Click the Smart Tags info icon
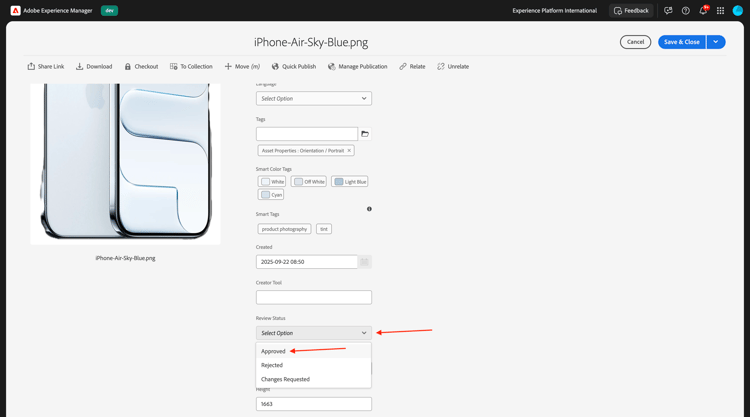The image size is (750, 417). [x=369, y=209]
